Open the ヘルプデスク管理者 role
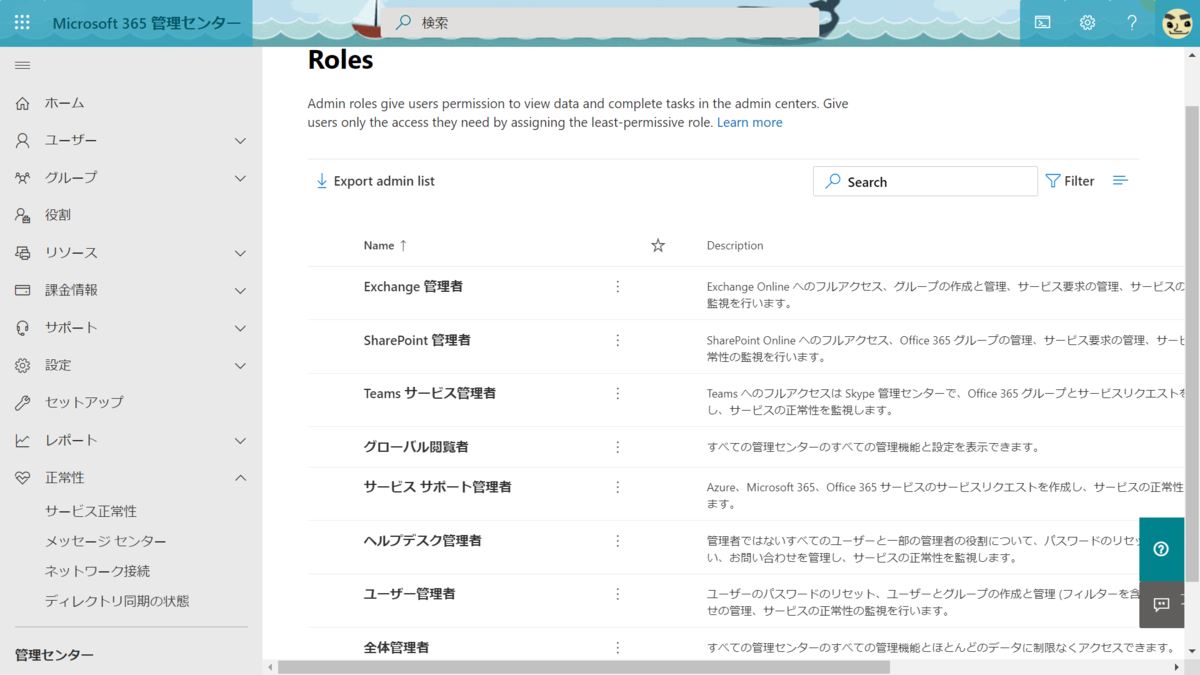This screenshot has width=1200, height=675. click(422, 541)
